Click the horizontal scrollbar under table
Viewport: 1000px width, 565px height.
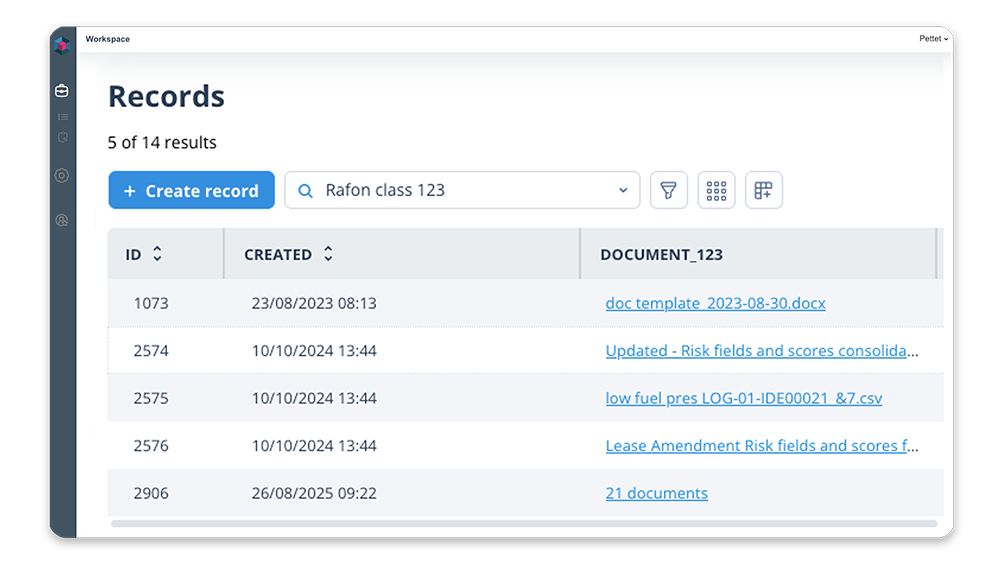pos(524,524)
